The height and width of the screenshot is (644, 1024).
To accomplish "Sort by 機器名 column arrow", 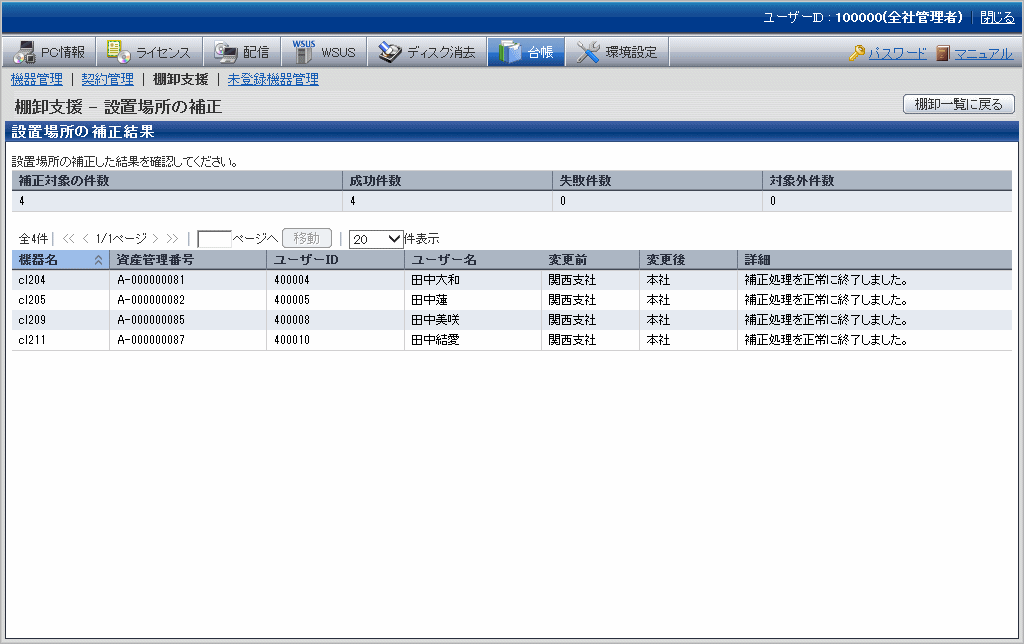I will (98, 260).
